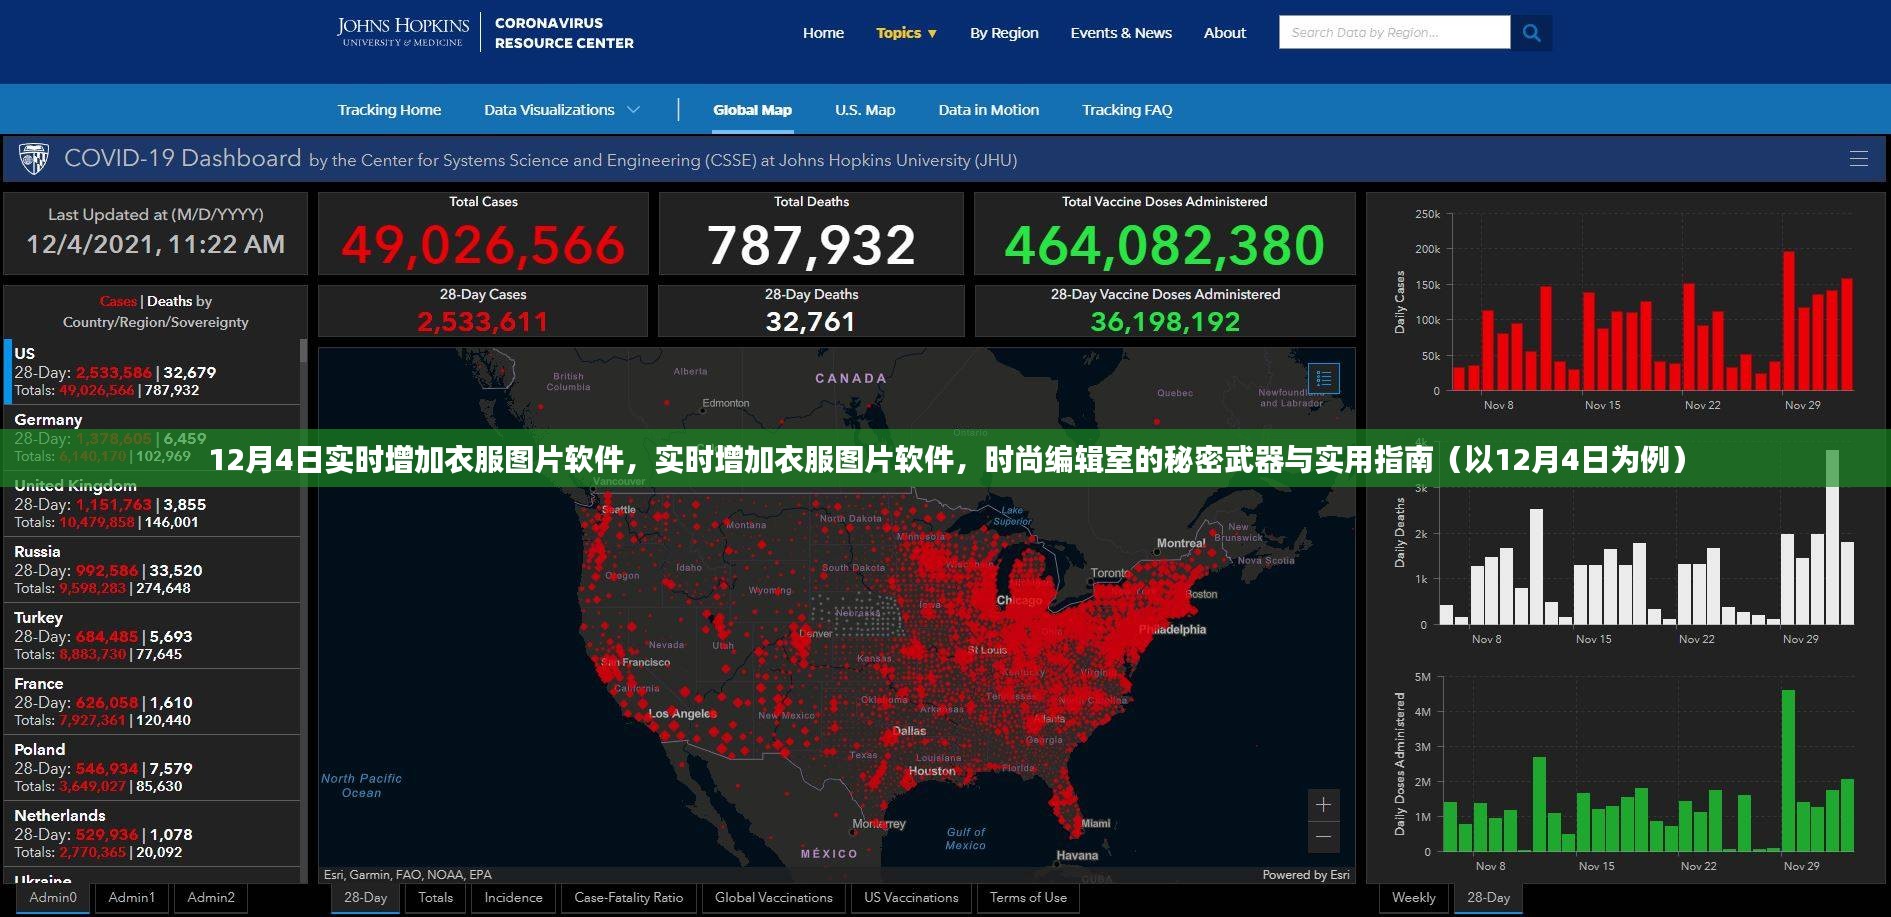
Task: Switch charts to 28-Day tab
Action: coord(1488,898)
